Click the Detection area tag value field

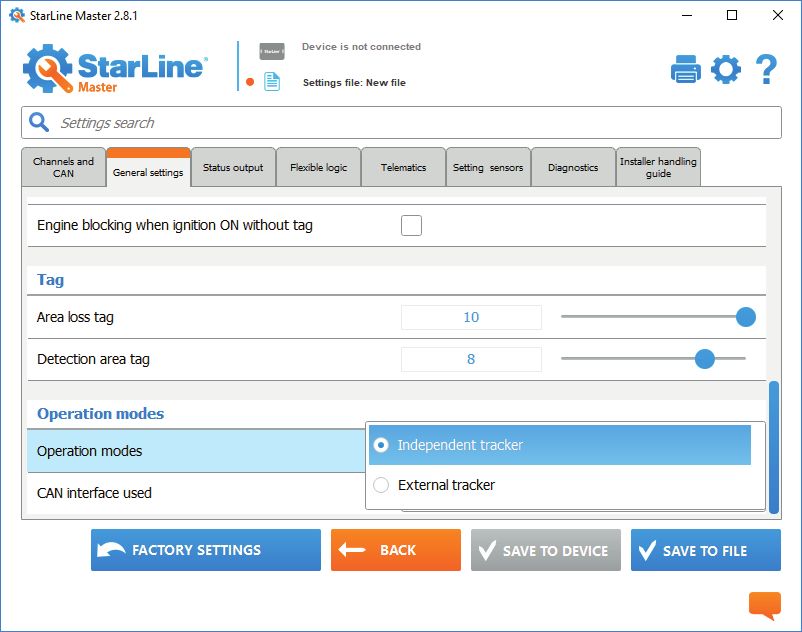pyautogui.click(x=471, y=359)
